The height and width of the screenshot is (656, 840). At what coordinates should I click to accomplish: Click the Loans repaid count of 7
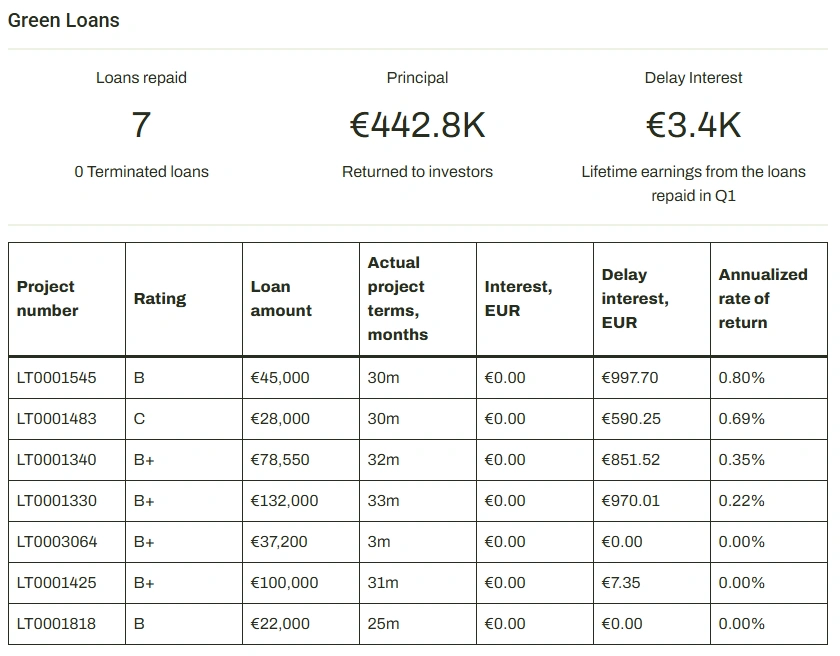[x=141, y=125]
